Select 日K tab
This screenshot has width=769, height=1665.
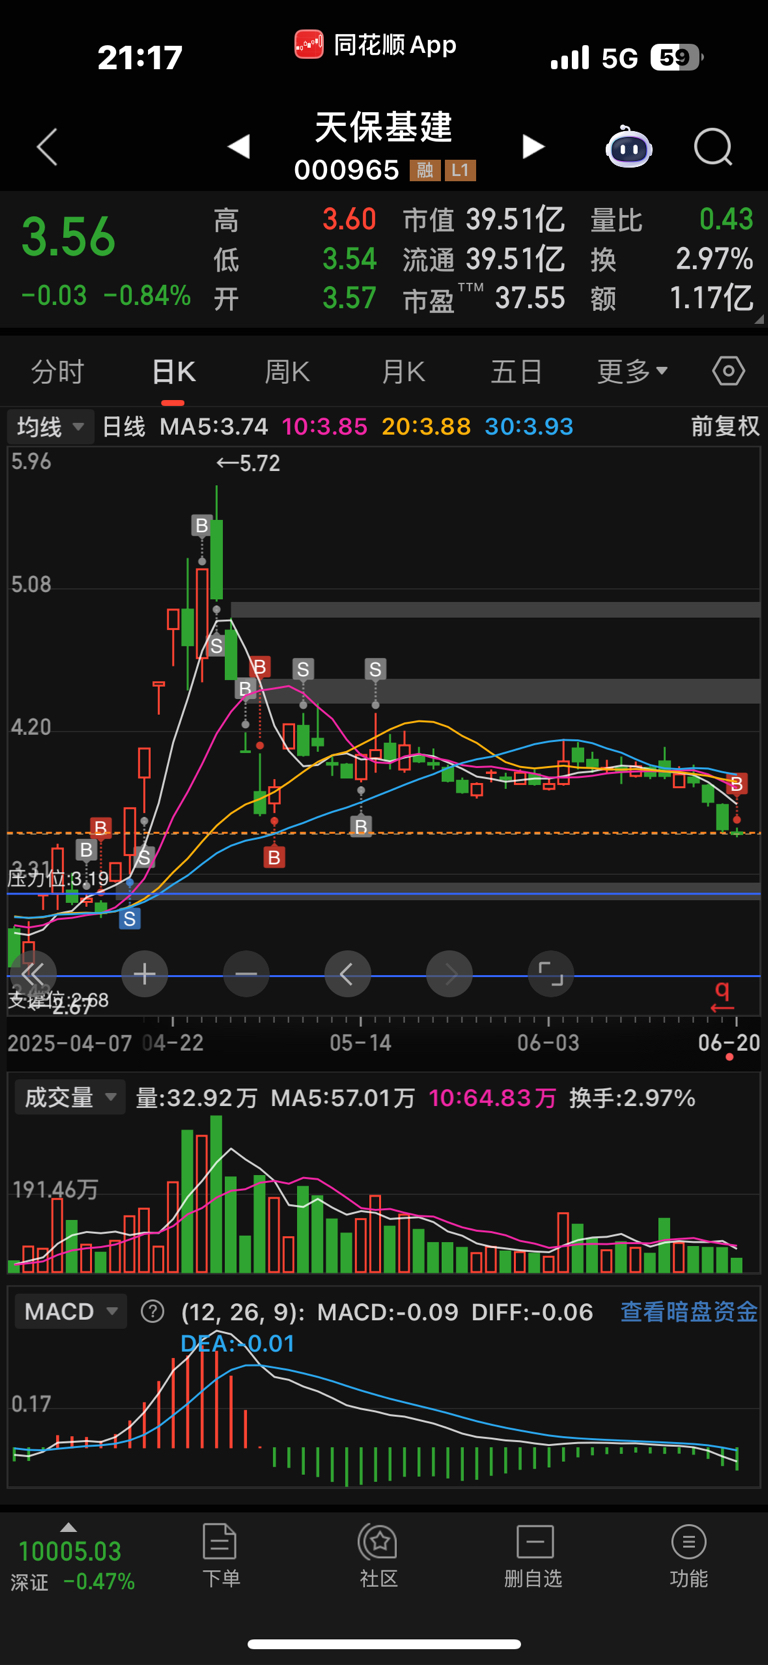(x=173, y=372)
